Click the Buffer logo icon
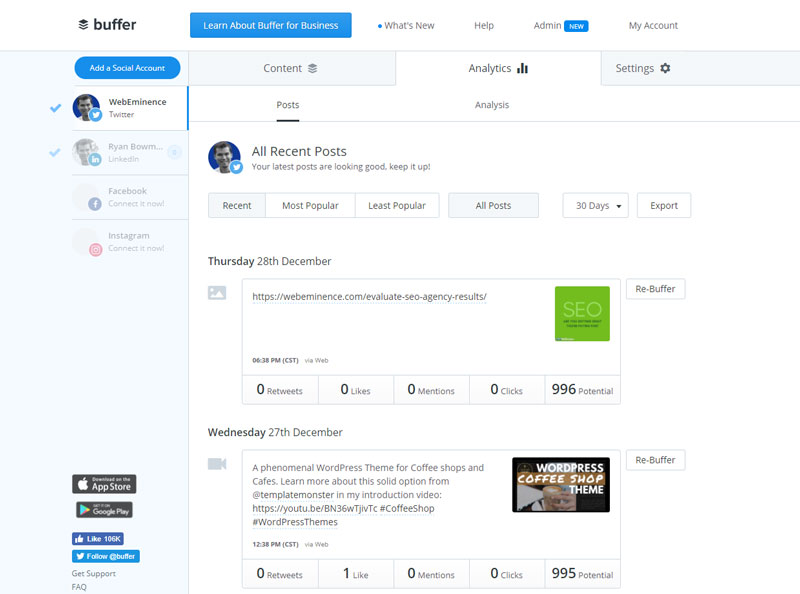800x594 pixels. point(83,24)
